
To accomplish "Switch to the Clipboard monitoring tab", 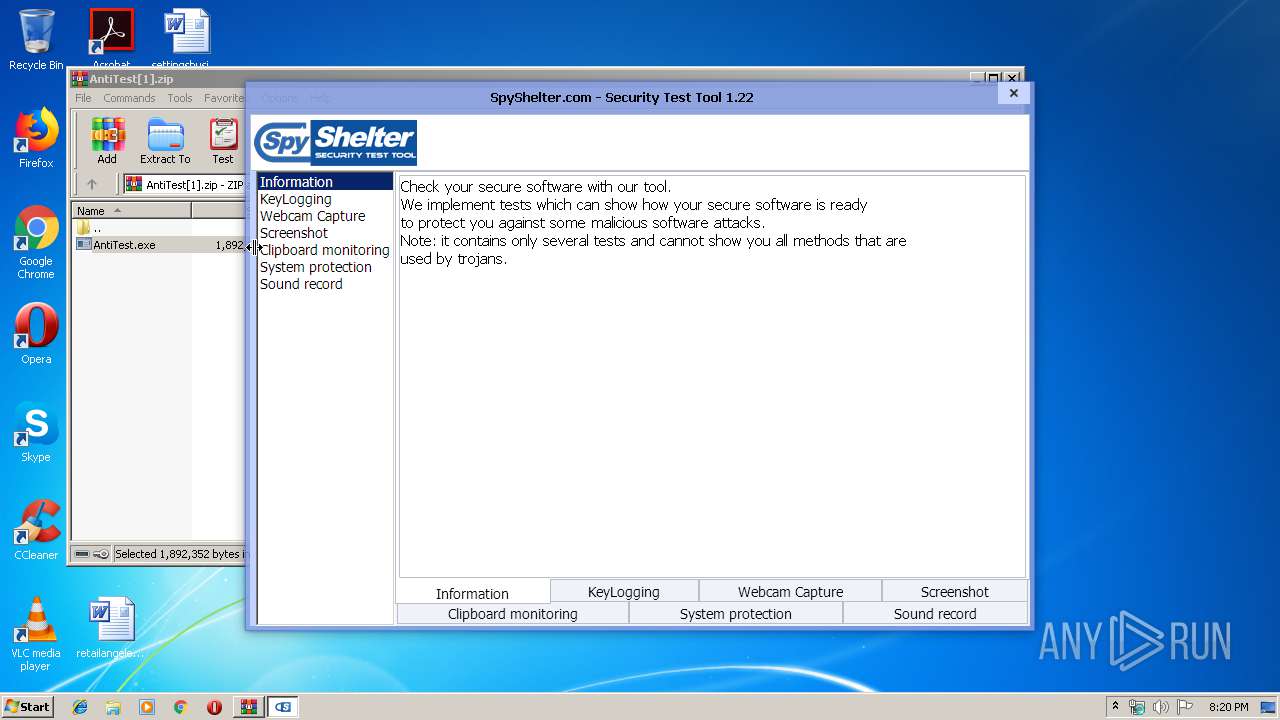I will coord(513,613).
